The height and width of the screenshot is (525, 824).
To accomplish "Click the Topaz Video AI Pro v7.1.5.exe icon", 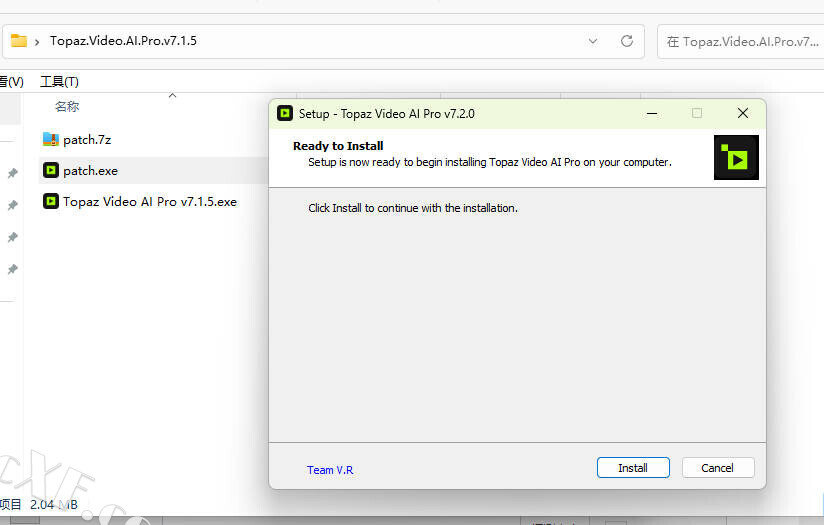I will click(50, 201).
